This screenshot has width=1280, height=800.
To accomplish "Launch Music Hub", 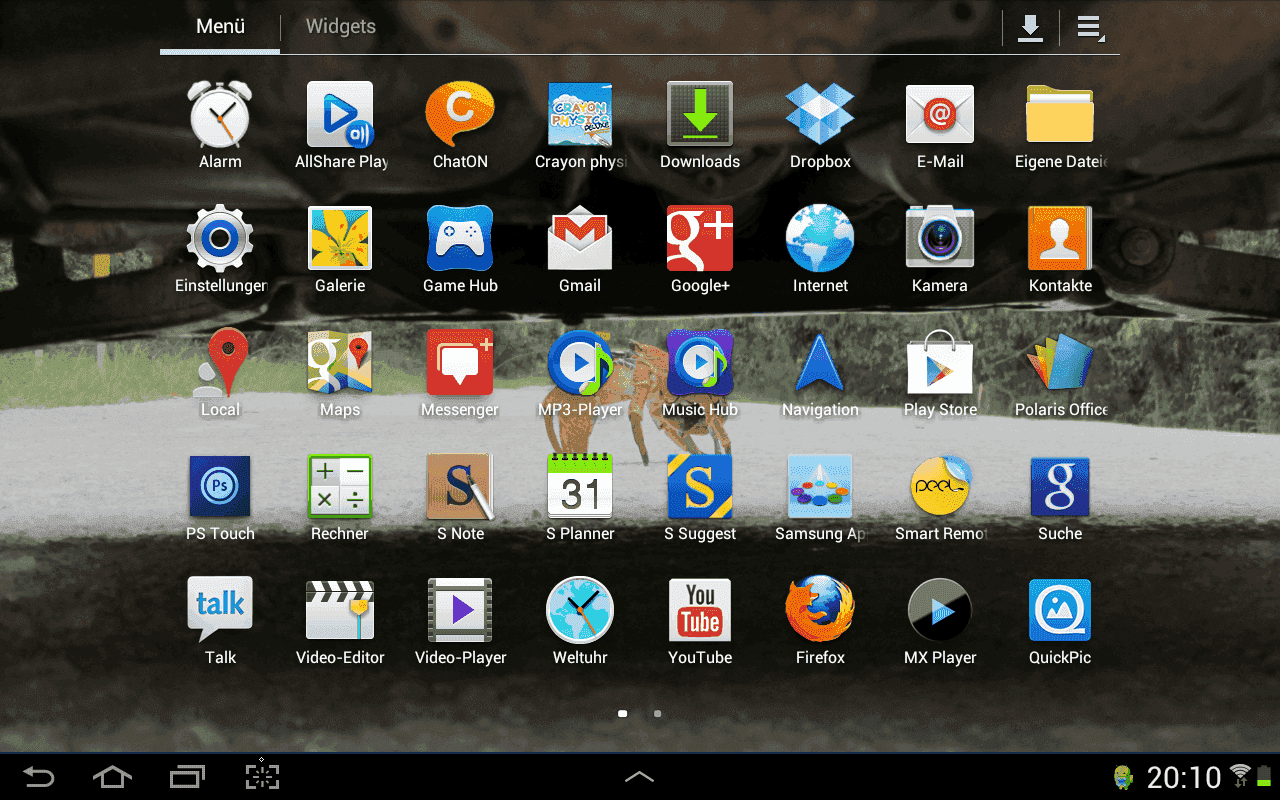I will [700, 374].
